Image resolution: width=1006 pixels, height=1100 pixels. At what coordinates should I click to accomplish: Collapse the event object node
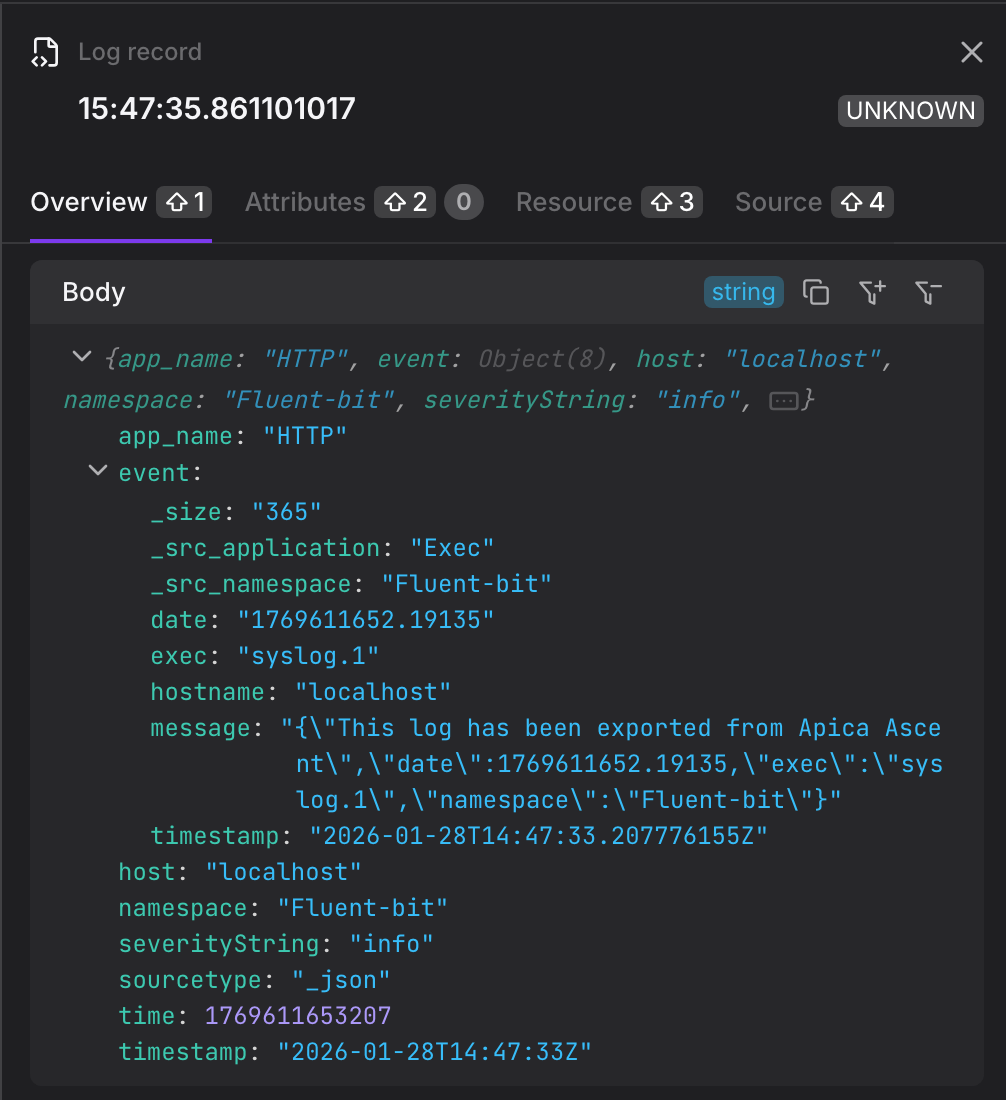click(97, 470)
